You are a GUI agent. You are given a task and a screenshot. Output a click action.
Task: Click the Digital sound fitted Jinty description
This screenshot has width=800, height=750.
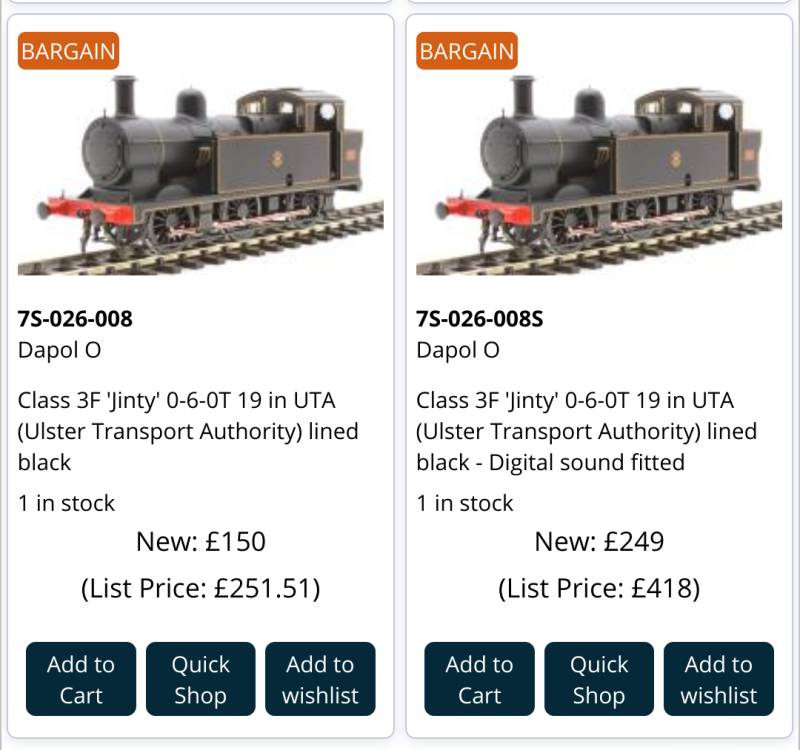tap(586, 431)
